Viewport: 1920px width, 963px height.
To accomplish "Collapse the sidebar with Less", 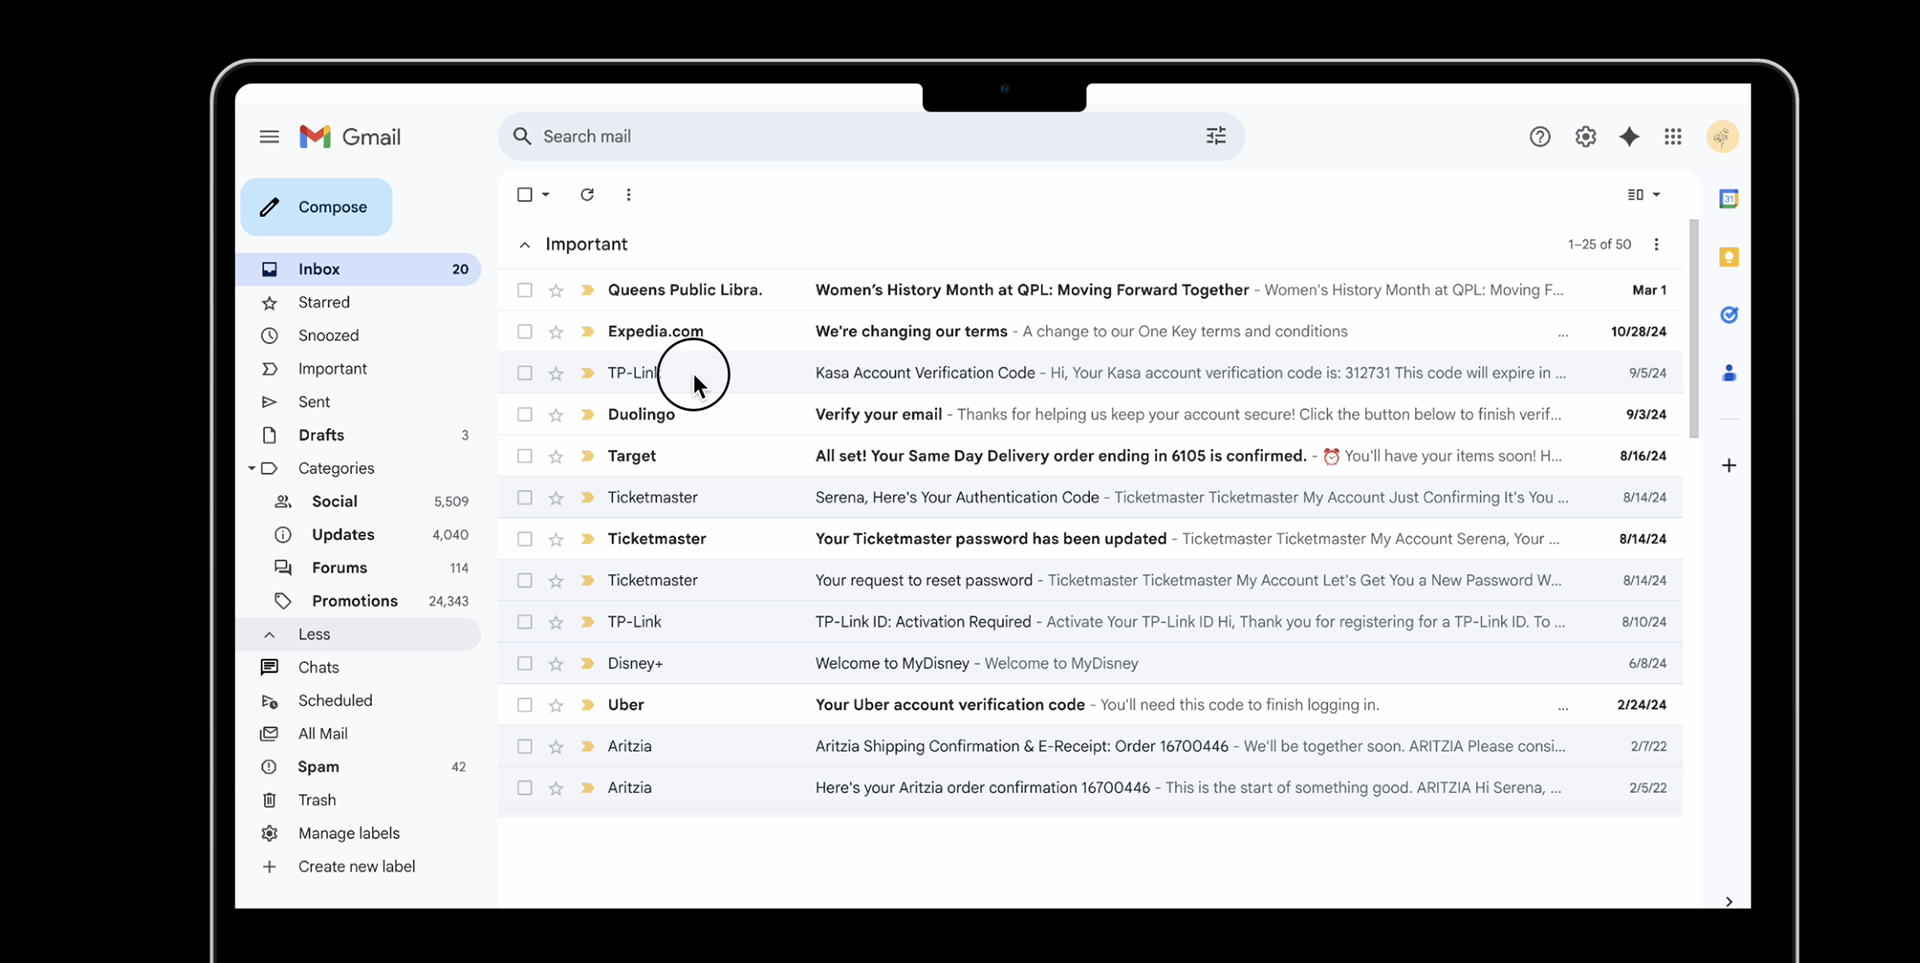I will coord(358,634).
